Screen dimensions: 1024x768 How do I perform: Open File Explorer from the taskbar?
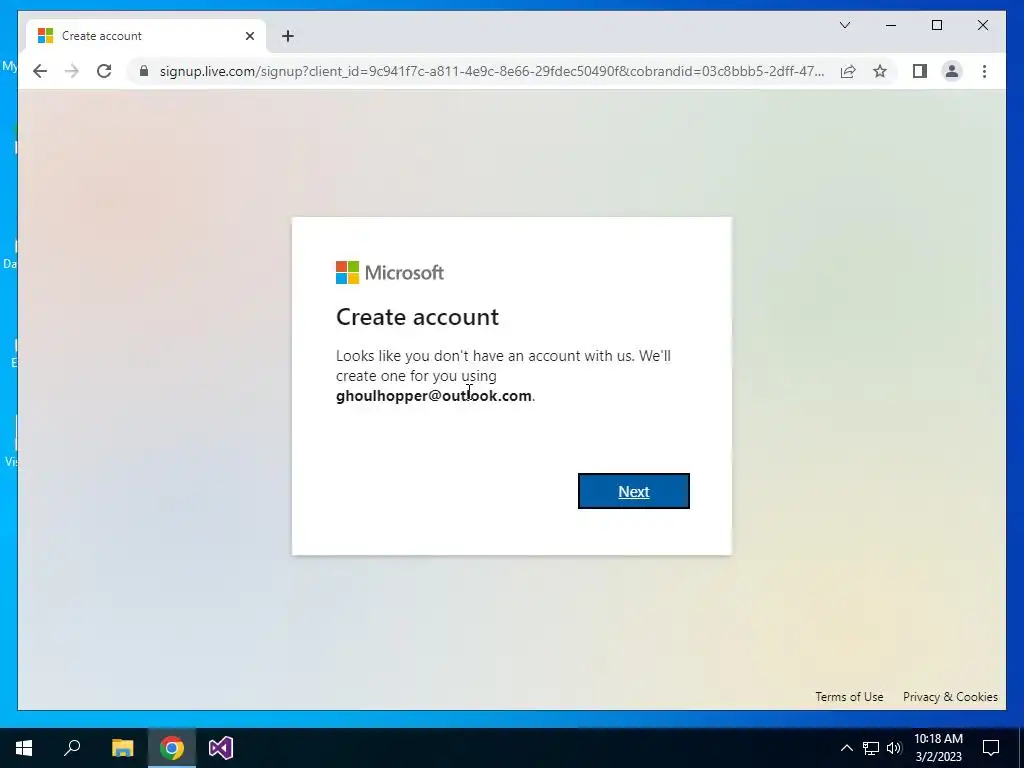(x=122, y=748)
